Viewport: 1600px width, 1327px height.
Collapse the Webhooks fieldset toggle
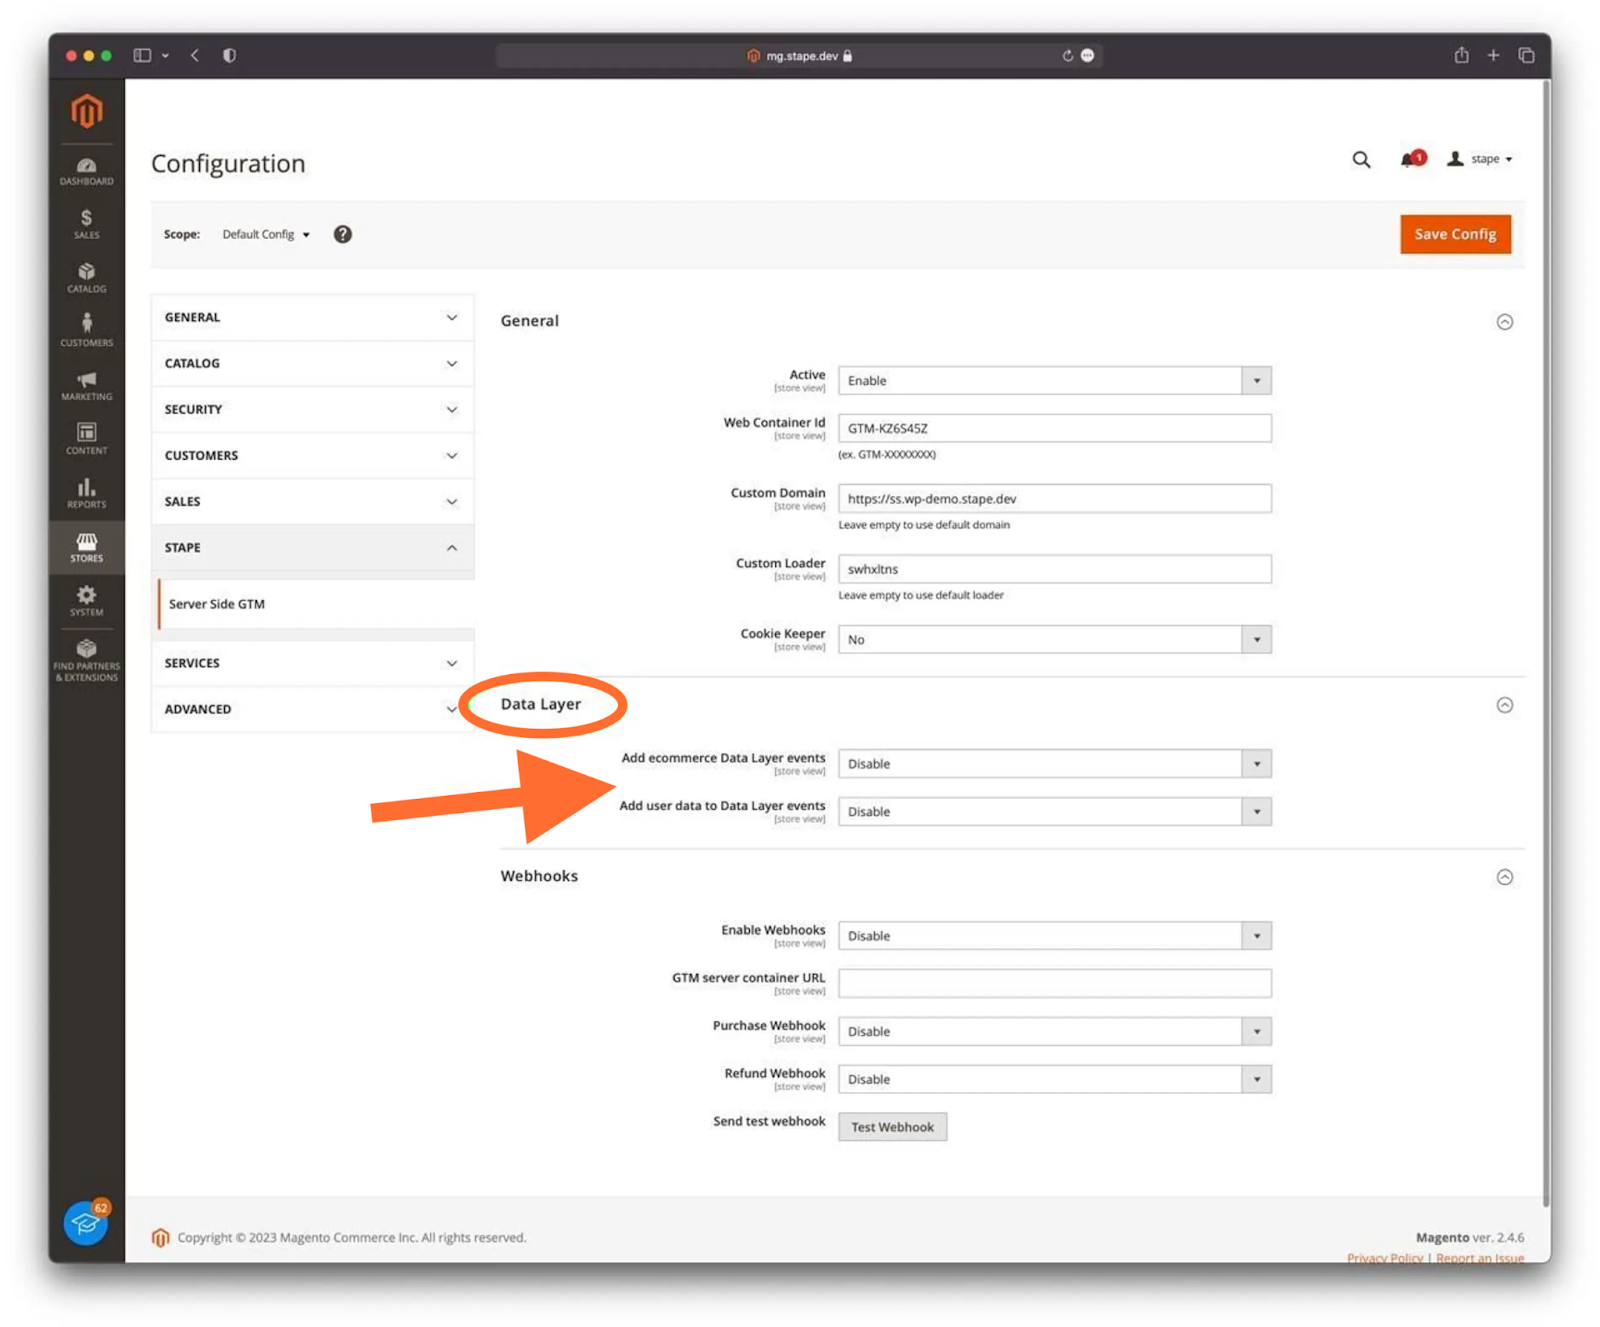point(1504,877)
